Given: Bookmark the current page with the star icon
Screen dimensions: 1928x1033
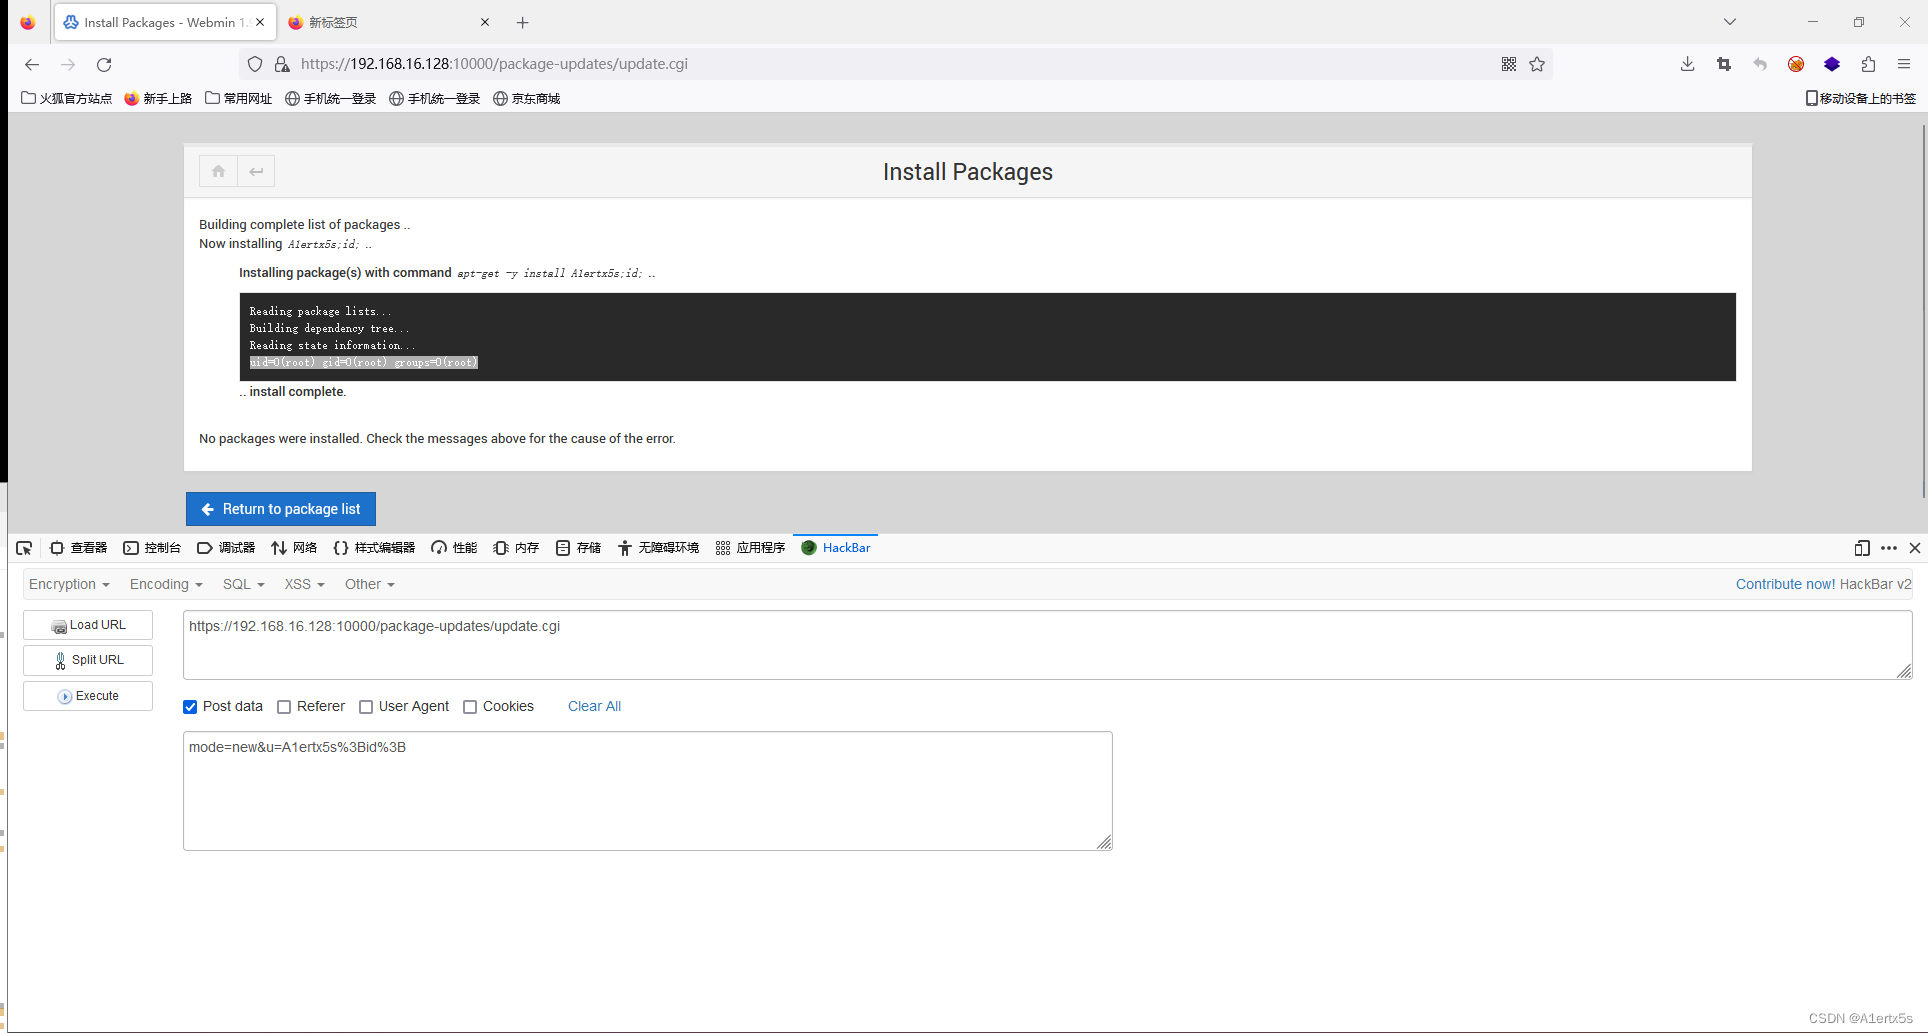Looking at the screenshot, I should (x=1537, y=63).
